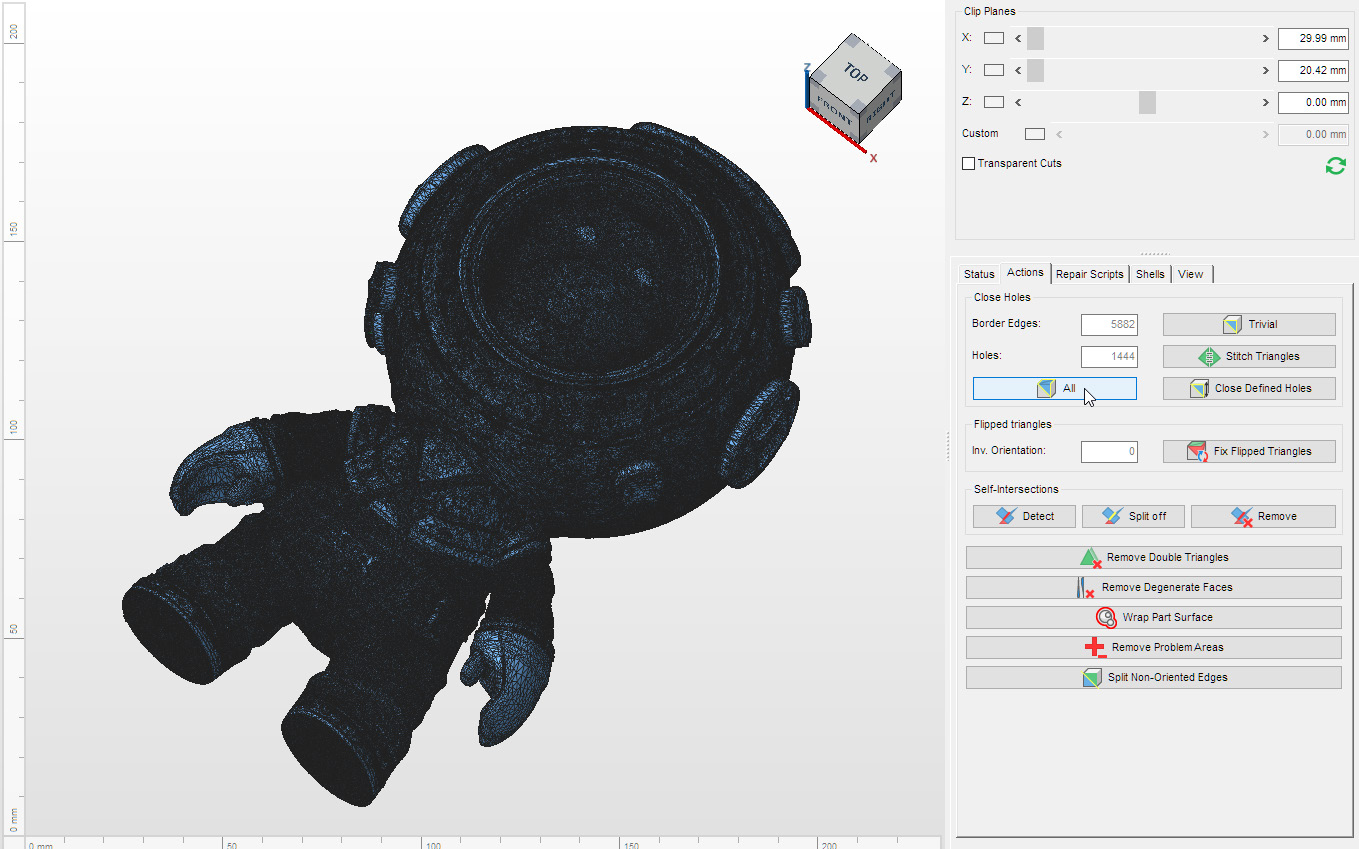Click left arrow of X clip plane
The image size is (1359, 849).
pyautogui.click(x=1018, y=38)
